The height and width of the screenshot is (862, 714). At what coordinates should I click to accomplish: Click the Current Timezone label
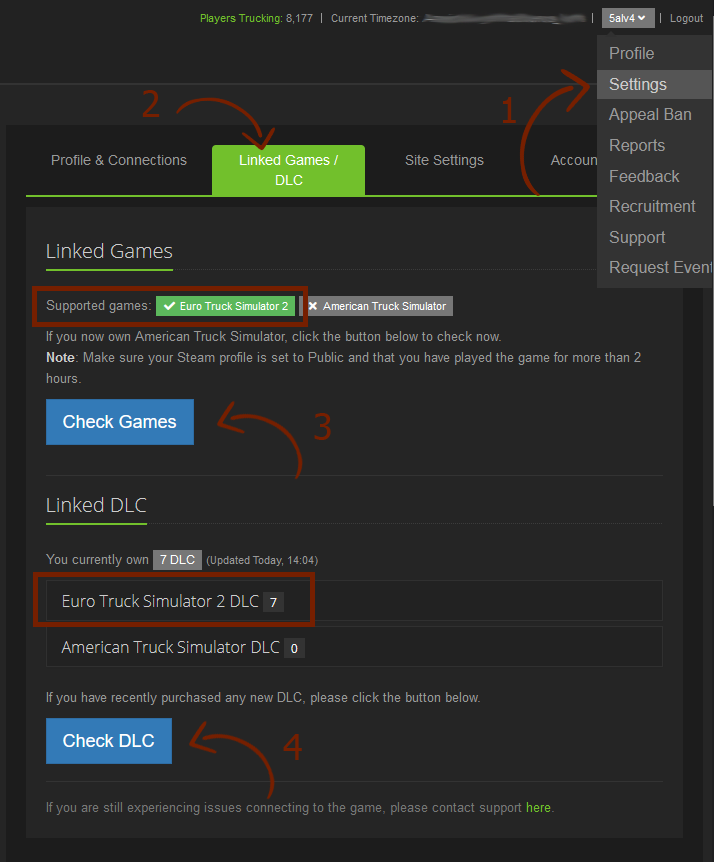pos(374,18)
